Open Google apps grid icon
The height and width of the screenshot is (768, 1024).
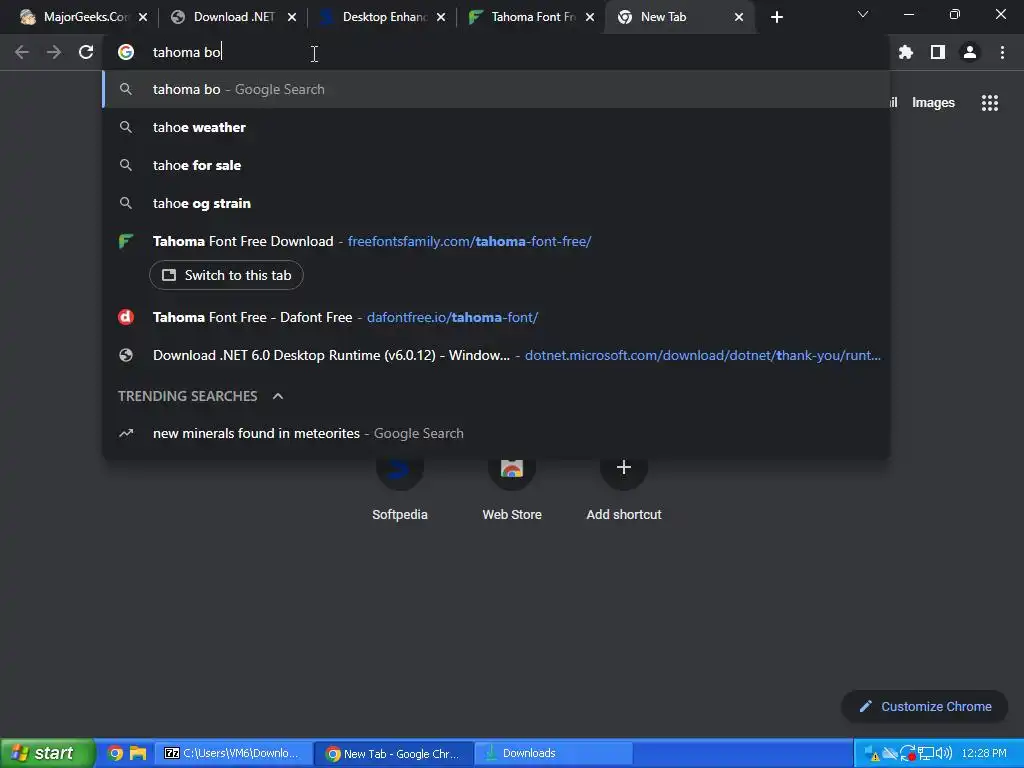pyautogui.click(x=990, y=103)
